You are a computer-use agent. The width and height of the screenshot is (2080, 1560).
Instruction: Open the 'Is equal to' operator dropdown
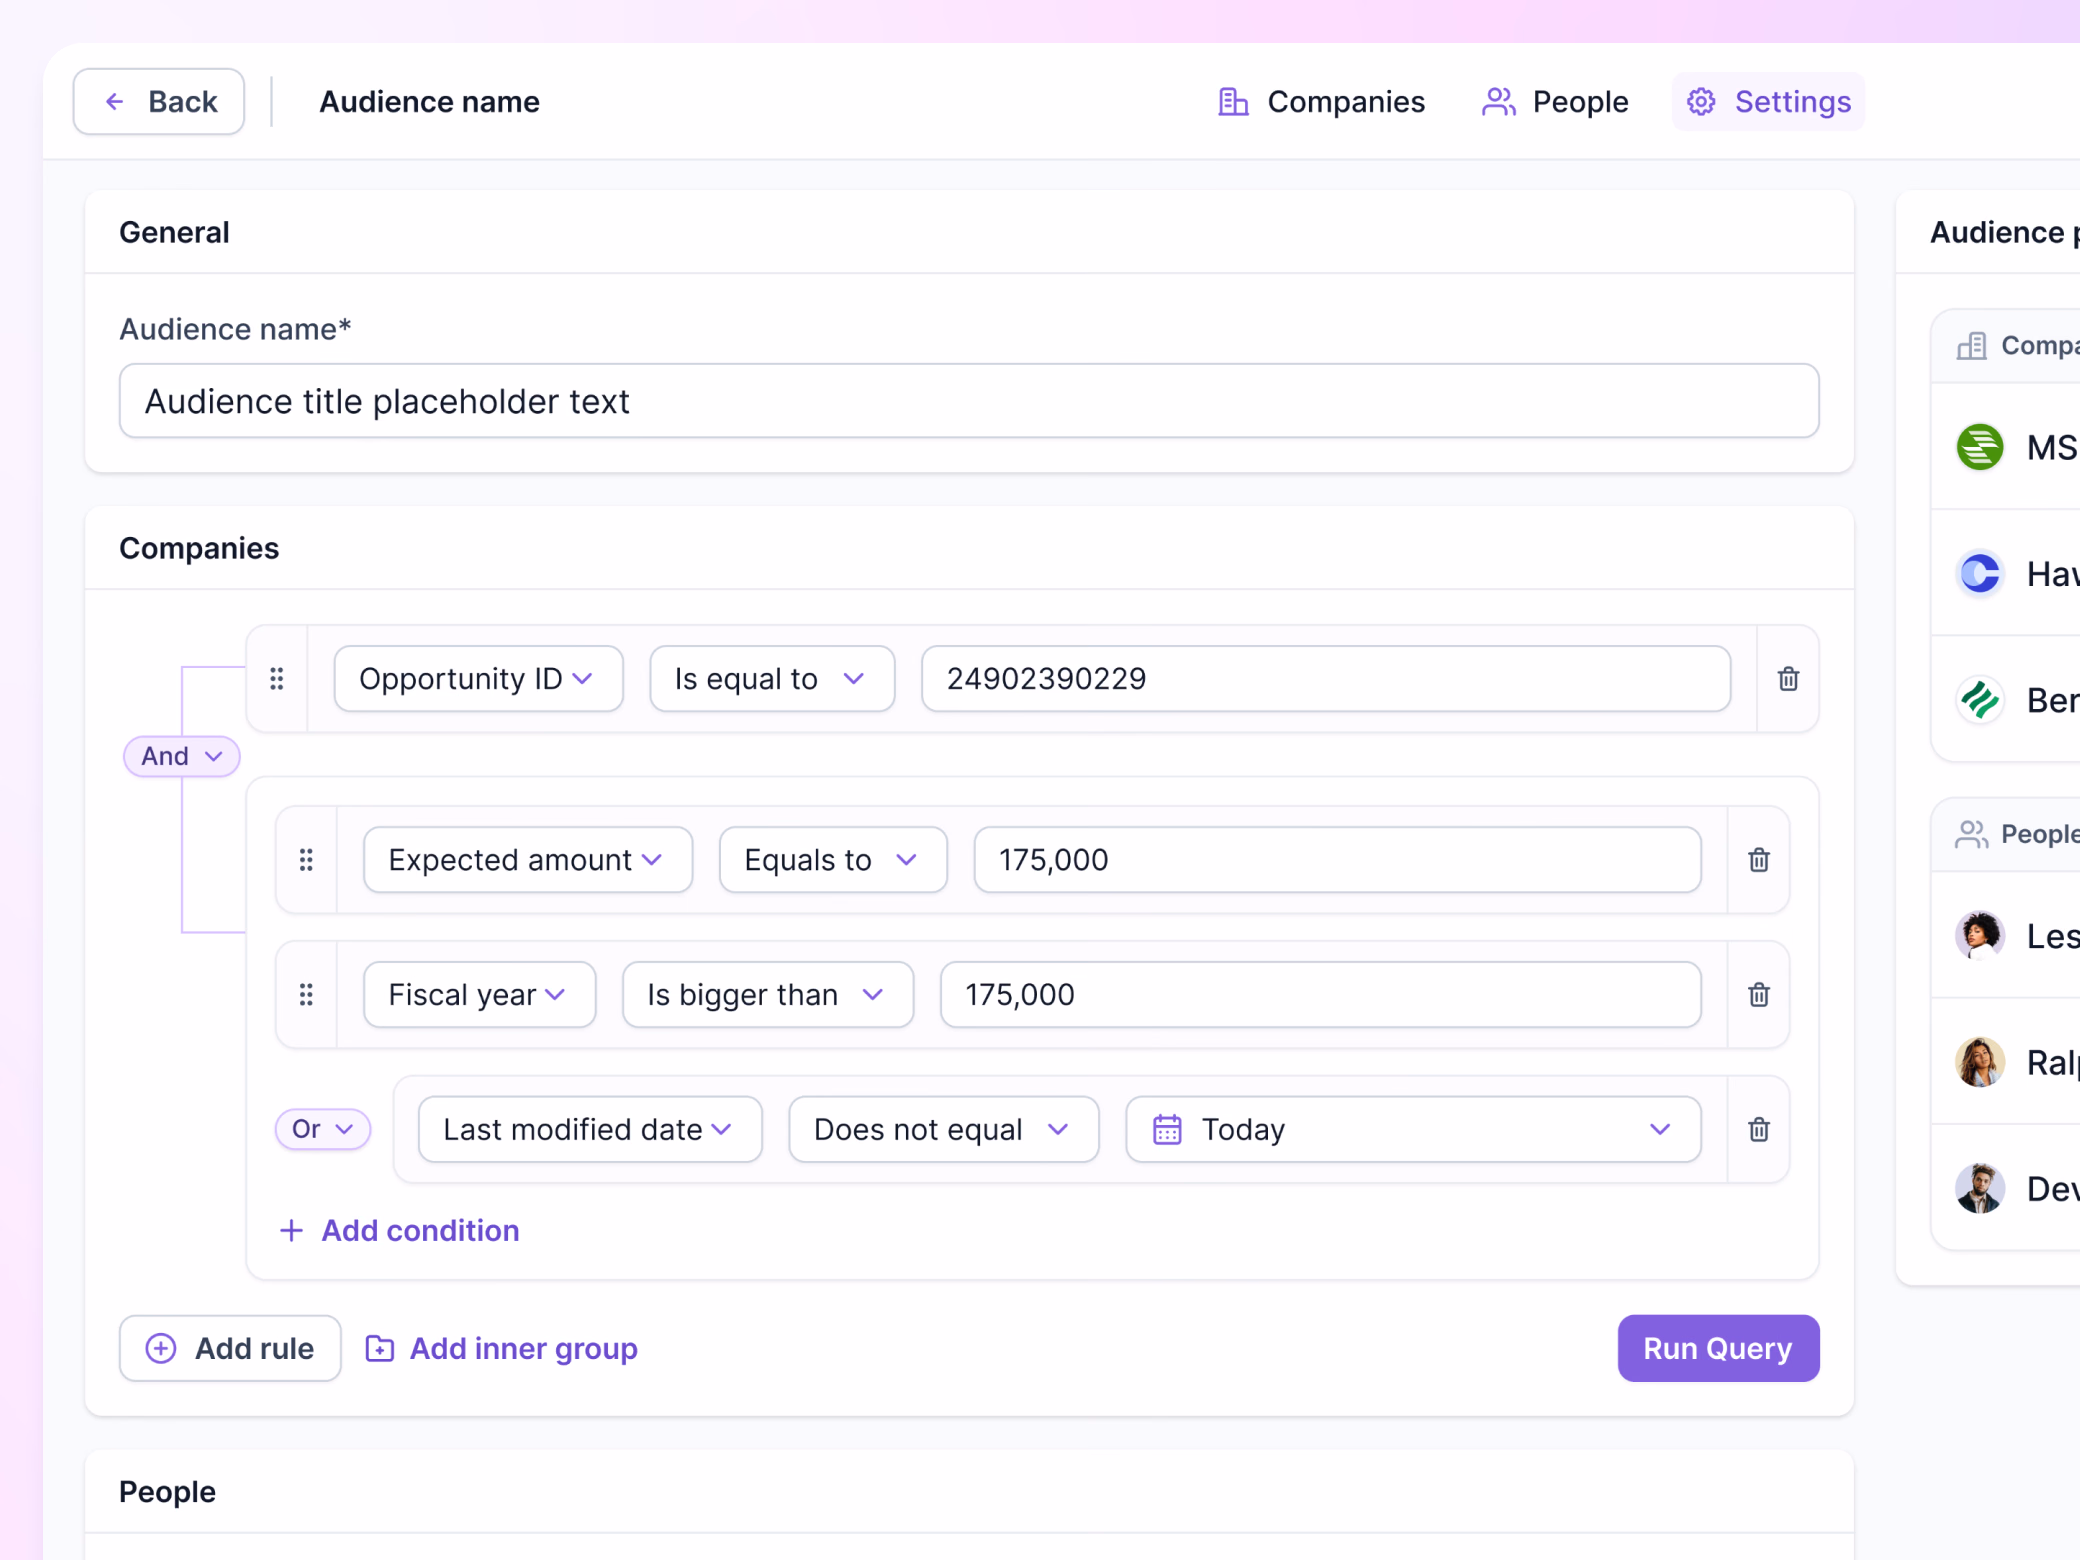pos(772,679)
